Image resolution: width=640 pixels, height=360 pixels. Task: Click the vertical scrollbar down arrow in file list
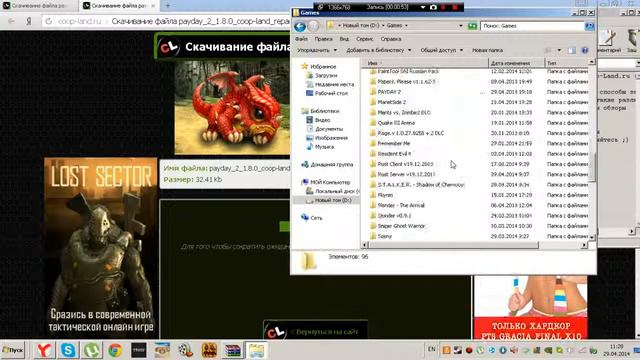coord(592,237)
